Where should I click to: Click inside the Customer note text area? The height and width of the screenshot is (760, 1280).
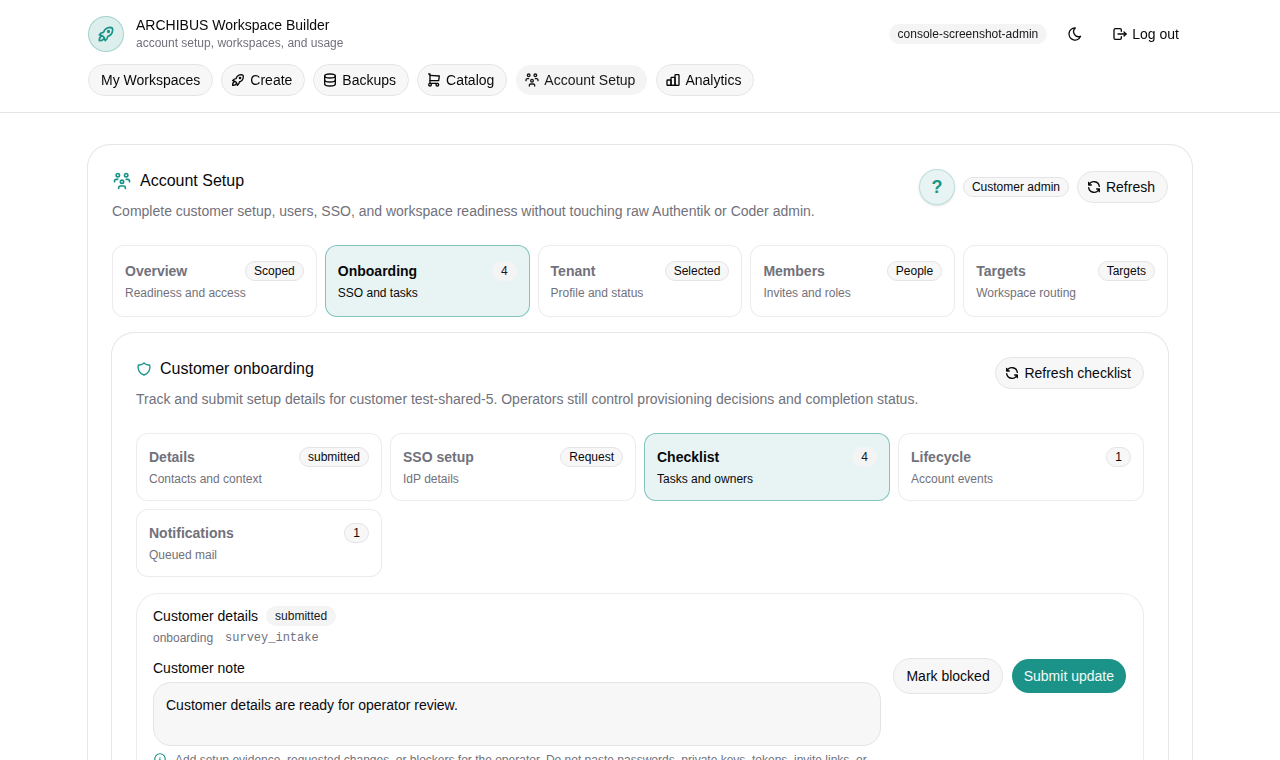pyautogui.click(x=516, y=713)
